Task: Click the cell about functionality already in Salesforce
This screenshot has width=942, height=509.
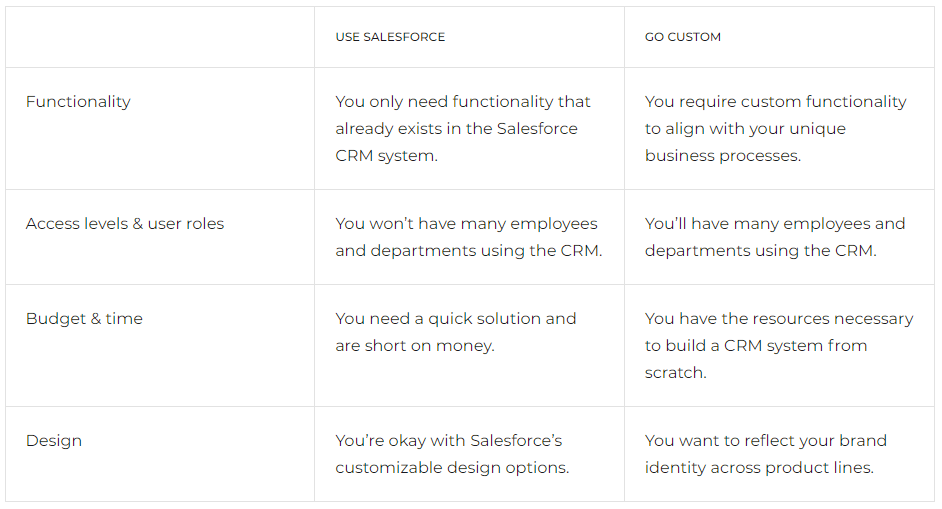Action: click(x=469, y=129)
